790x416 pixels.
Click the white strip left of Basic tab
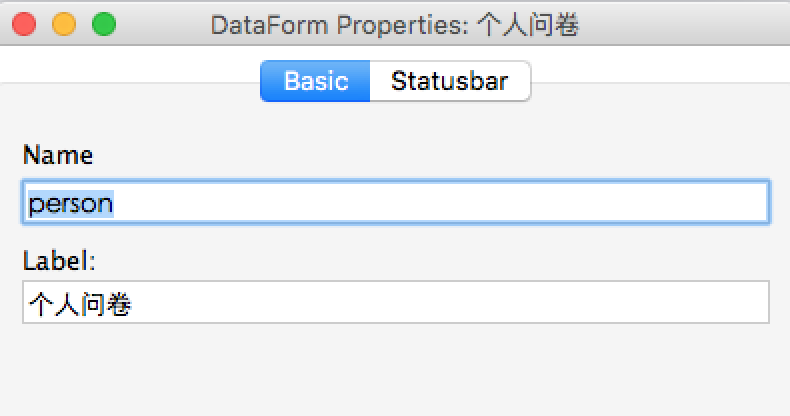pyautogui.click(x=130, y=67)
